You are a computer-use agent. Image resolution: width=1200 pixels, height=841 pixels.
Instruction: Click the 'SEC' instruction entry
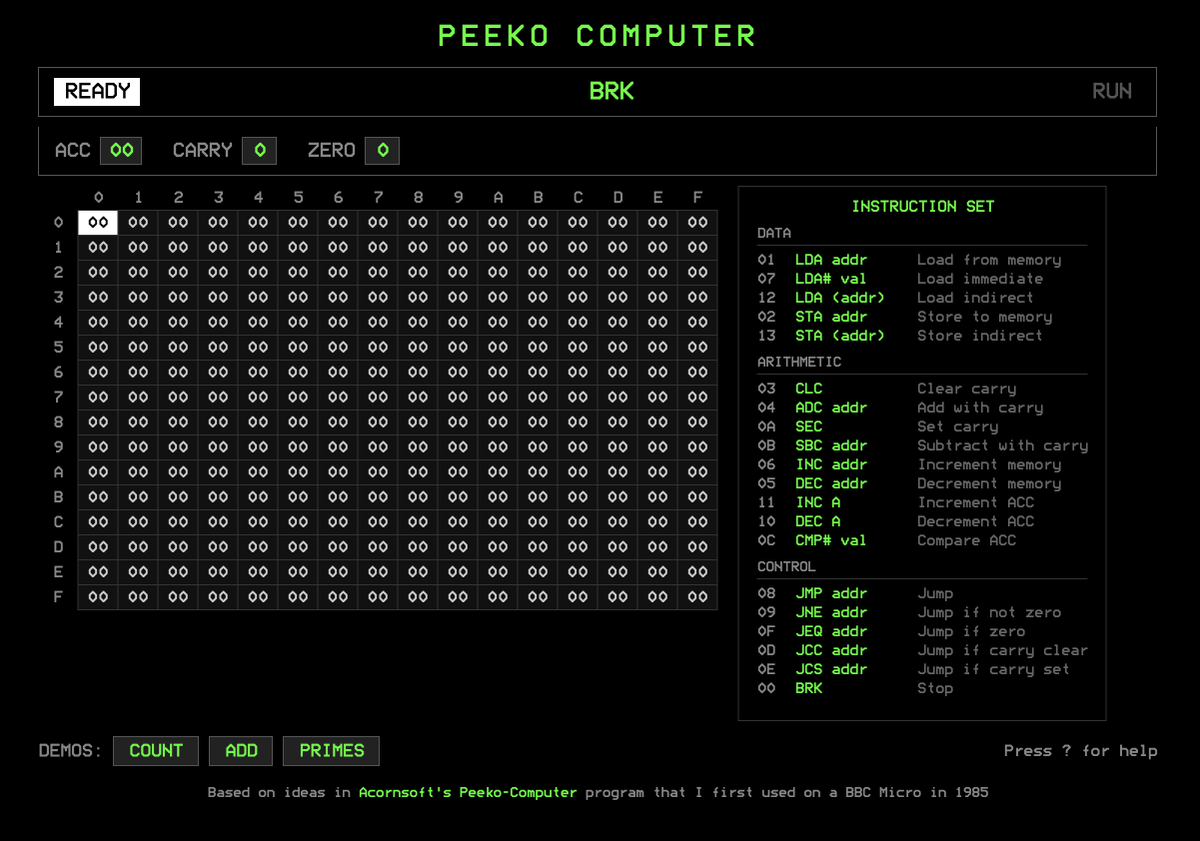pos(809,427)
